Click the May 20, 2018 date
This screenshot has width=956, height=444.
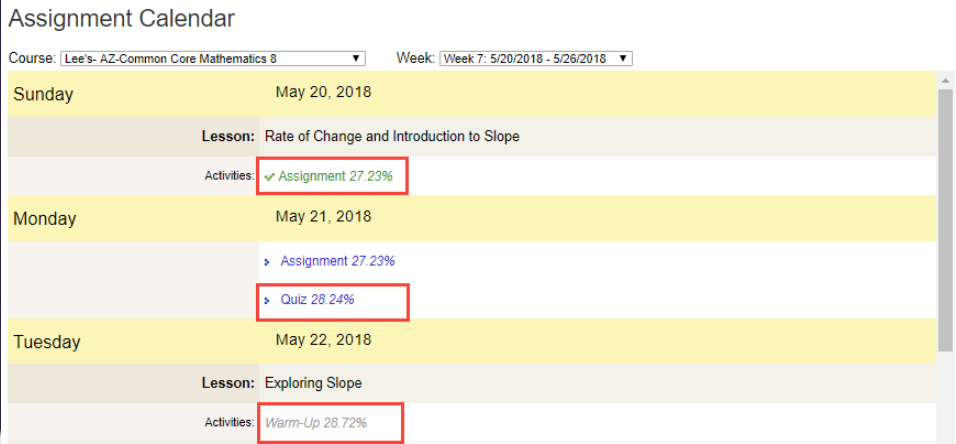tap(323, 93)
